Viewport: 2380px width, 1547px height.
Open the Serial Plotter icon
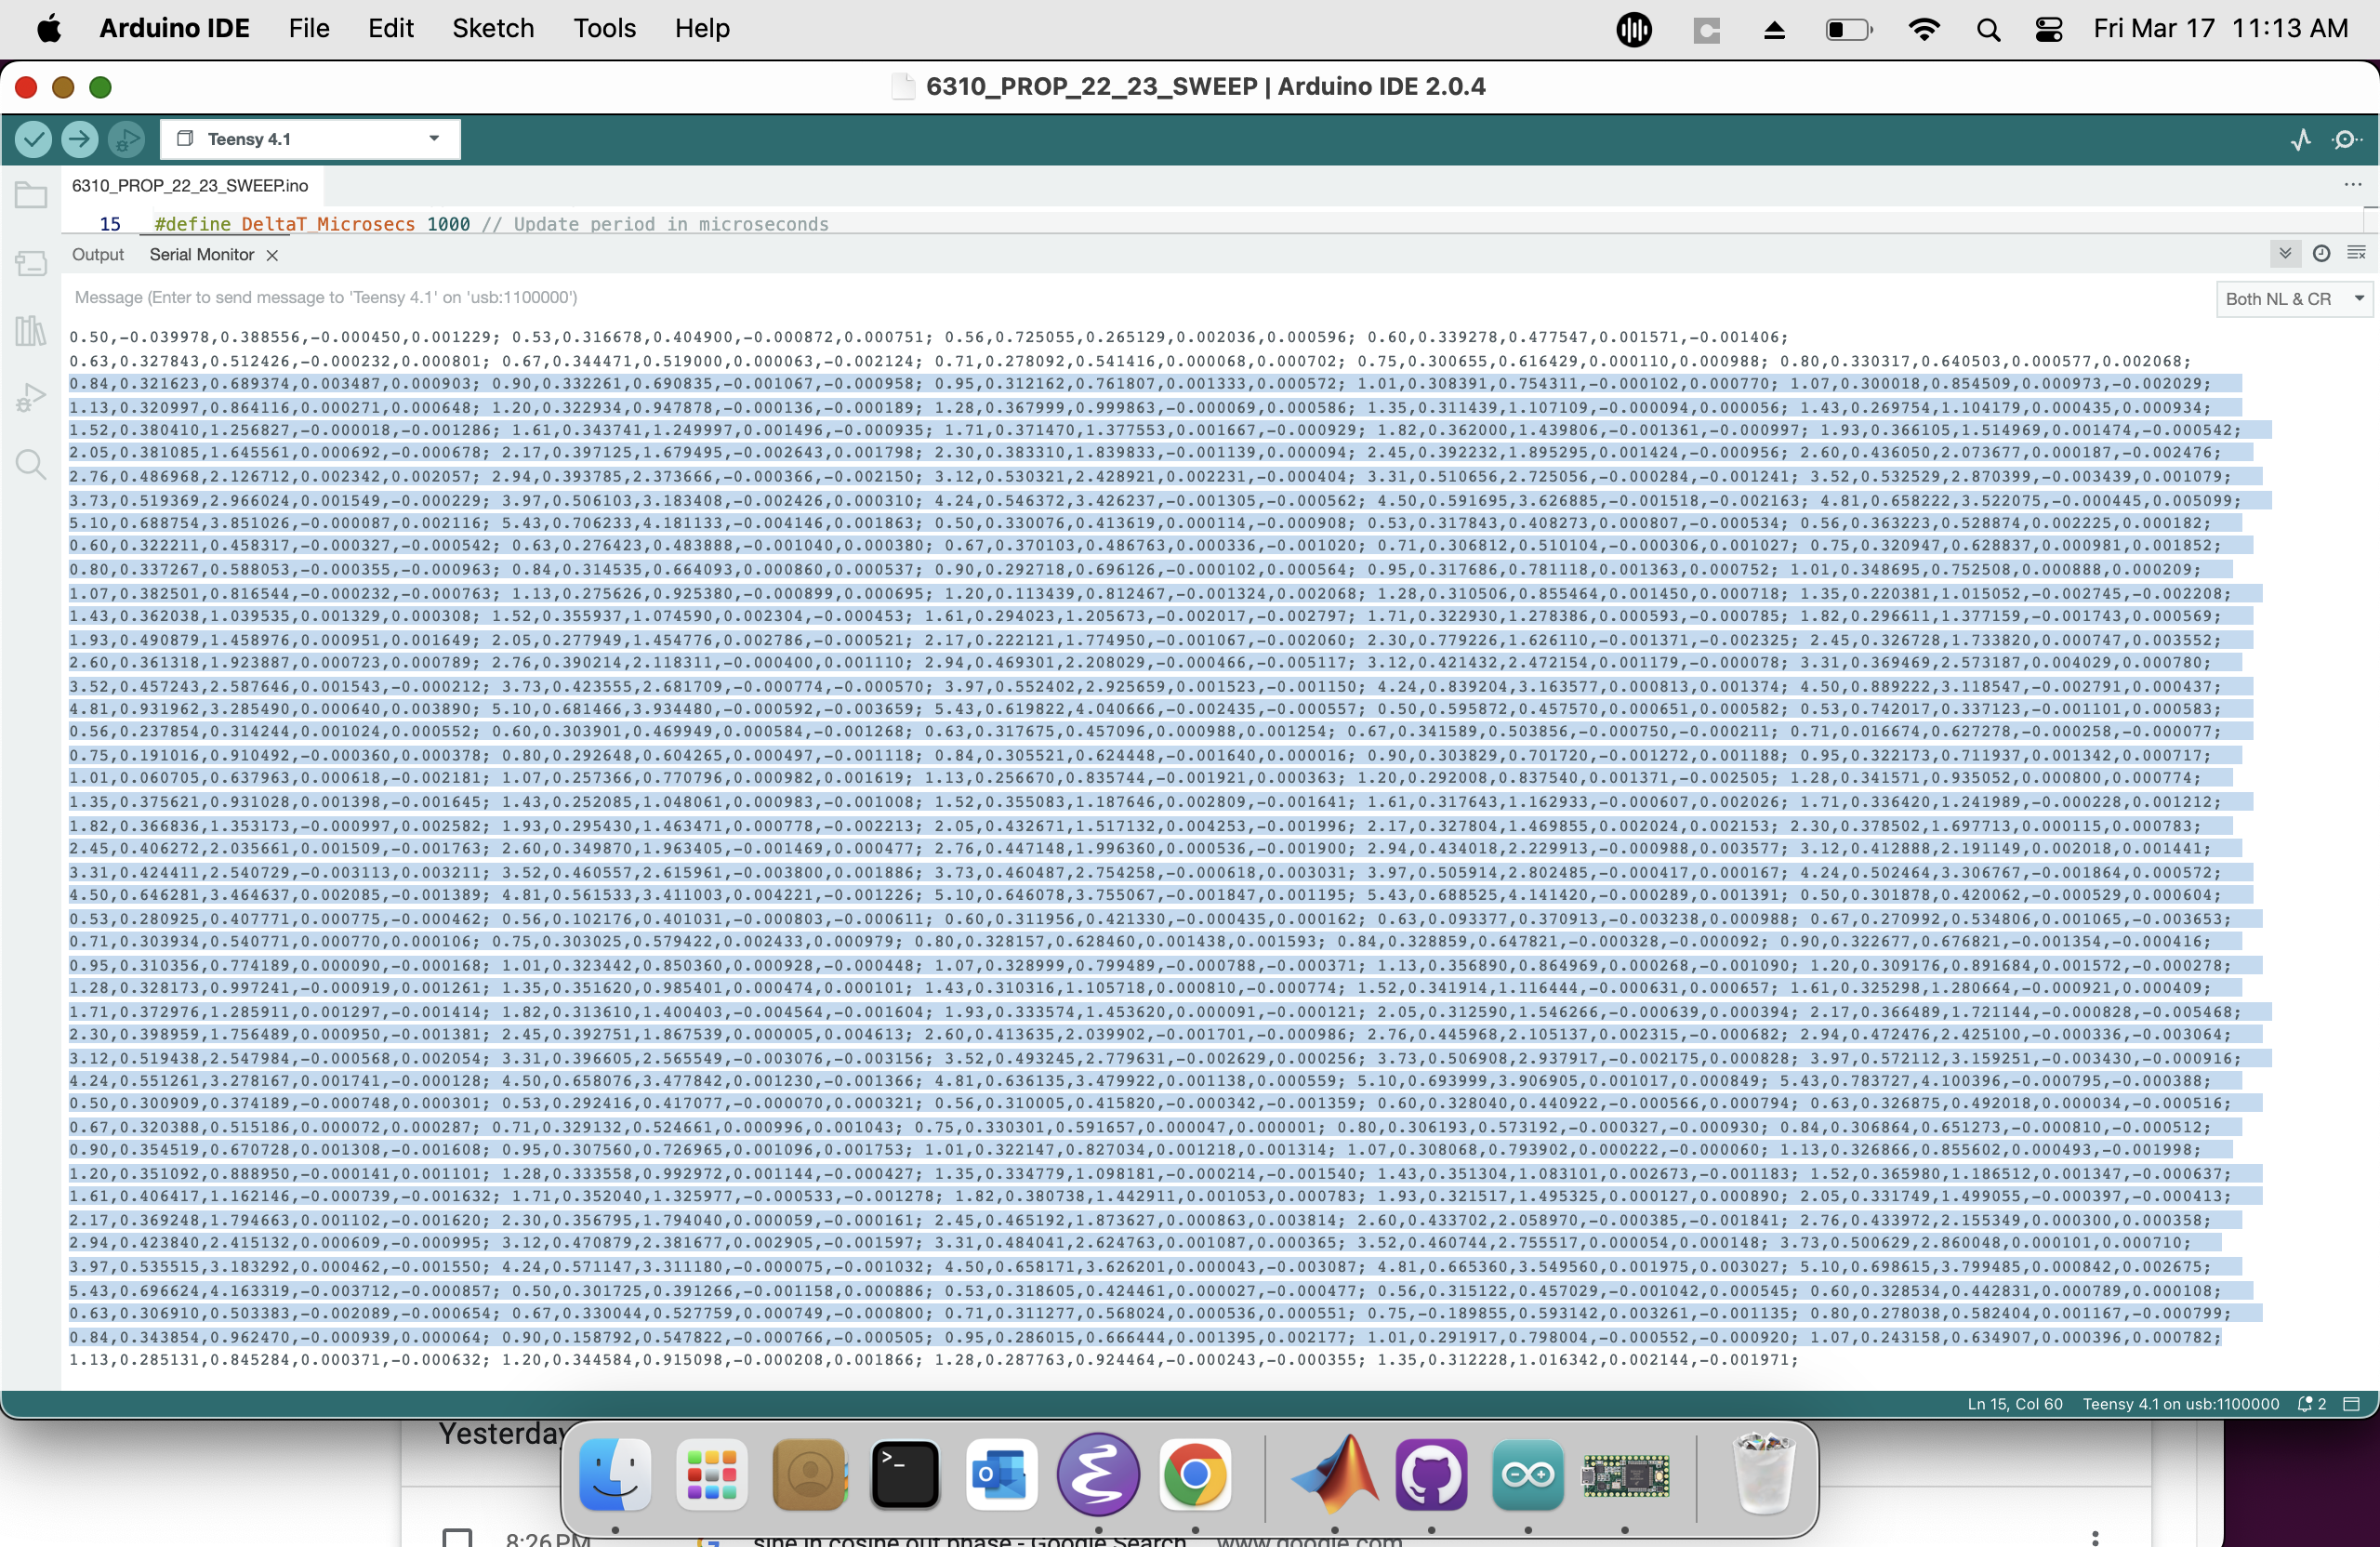[2301, 139]
